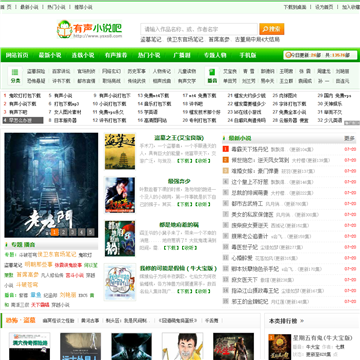
Task: Open the 广播剧 navigation tab
Action: coord(182,55)
